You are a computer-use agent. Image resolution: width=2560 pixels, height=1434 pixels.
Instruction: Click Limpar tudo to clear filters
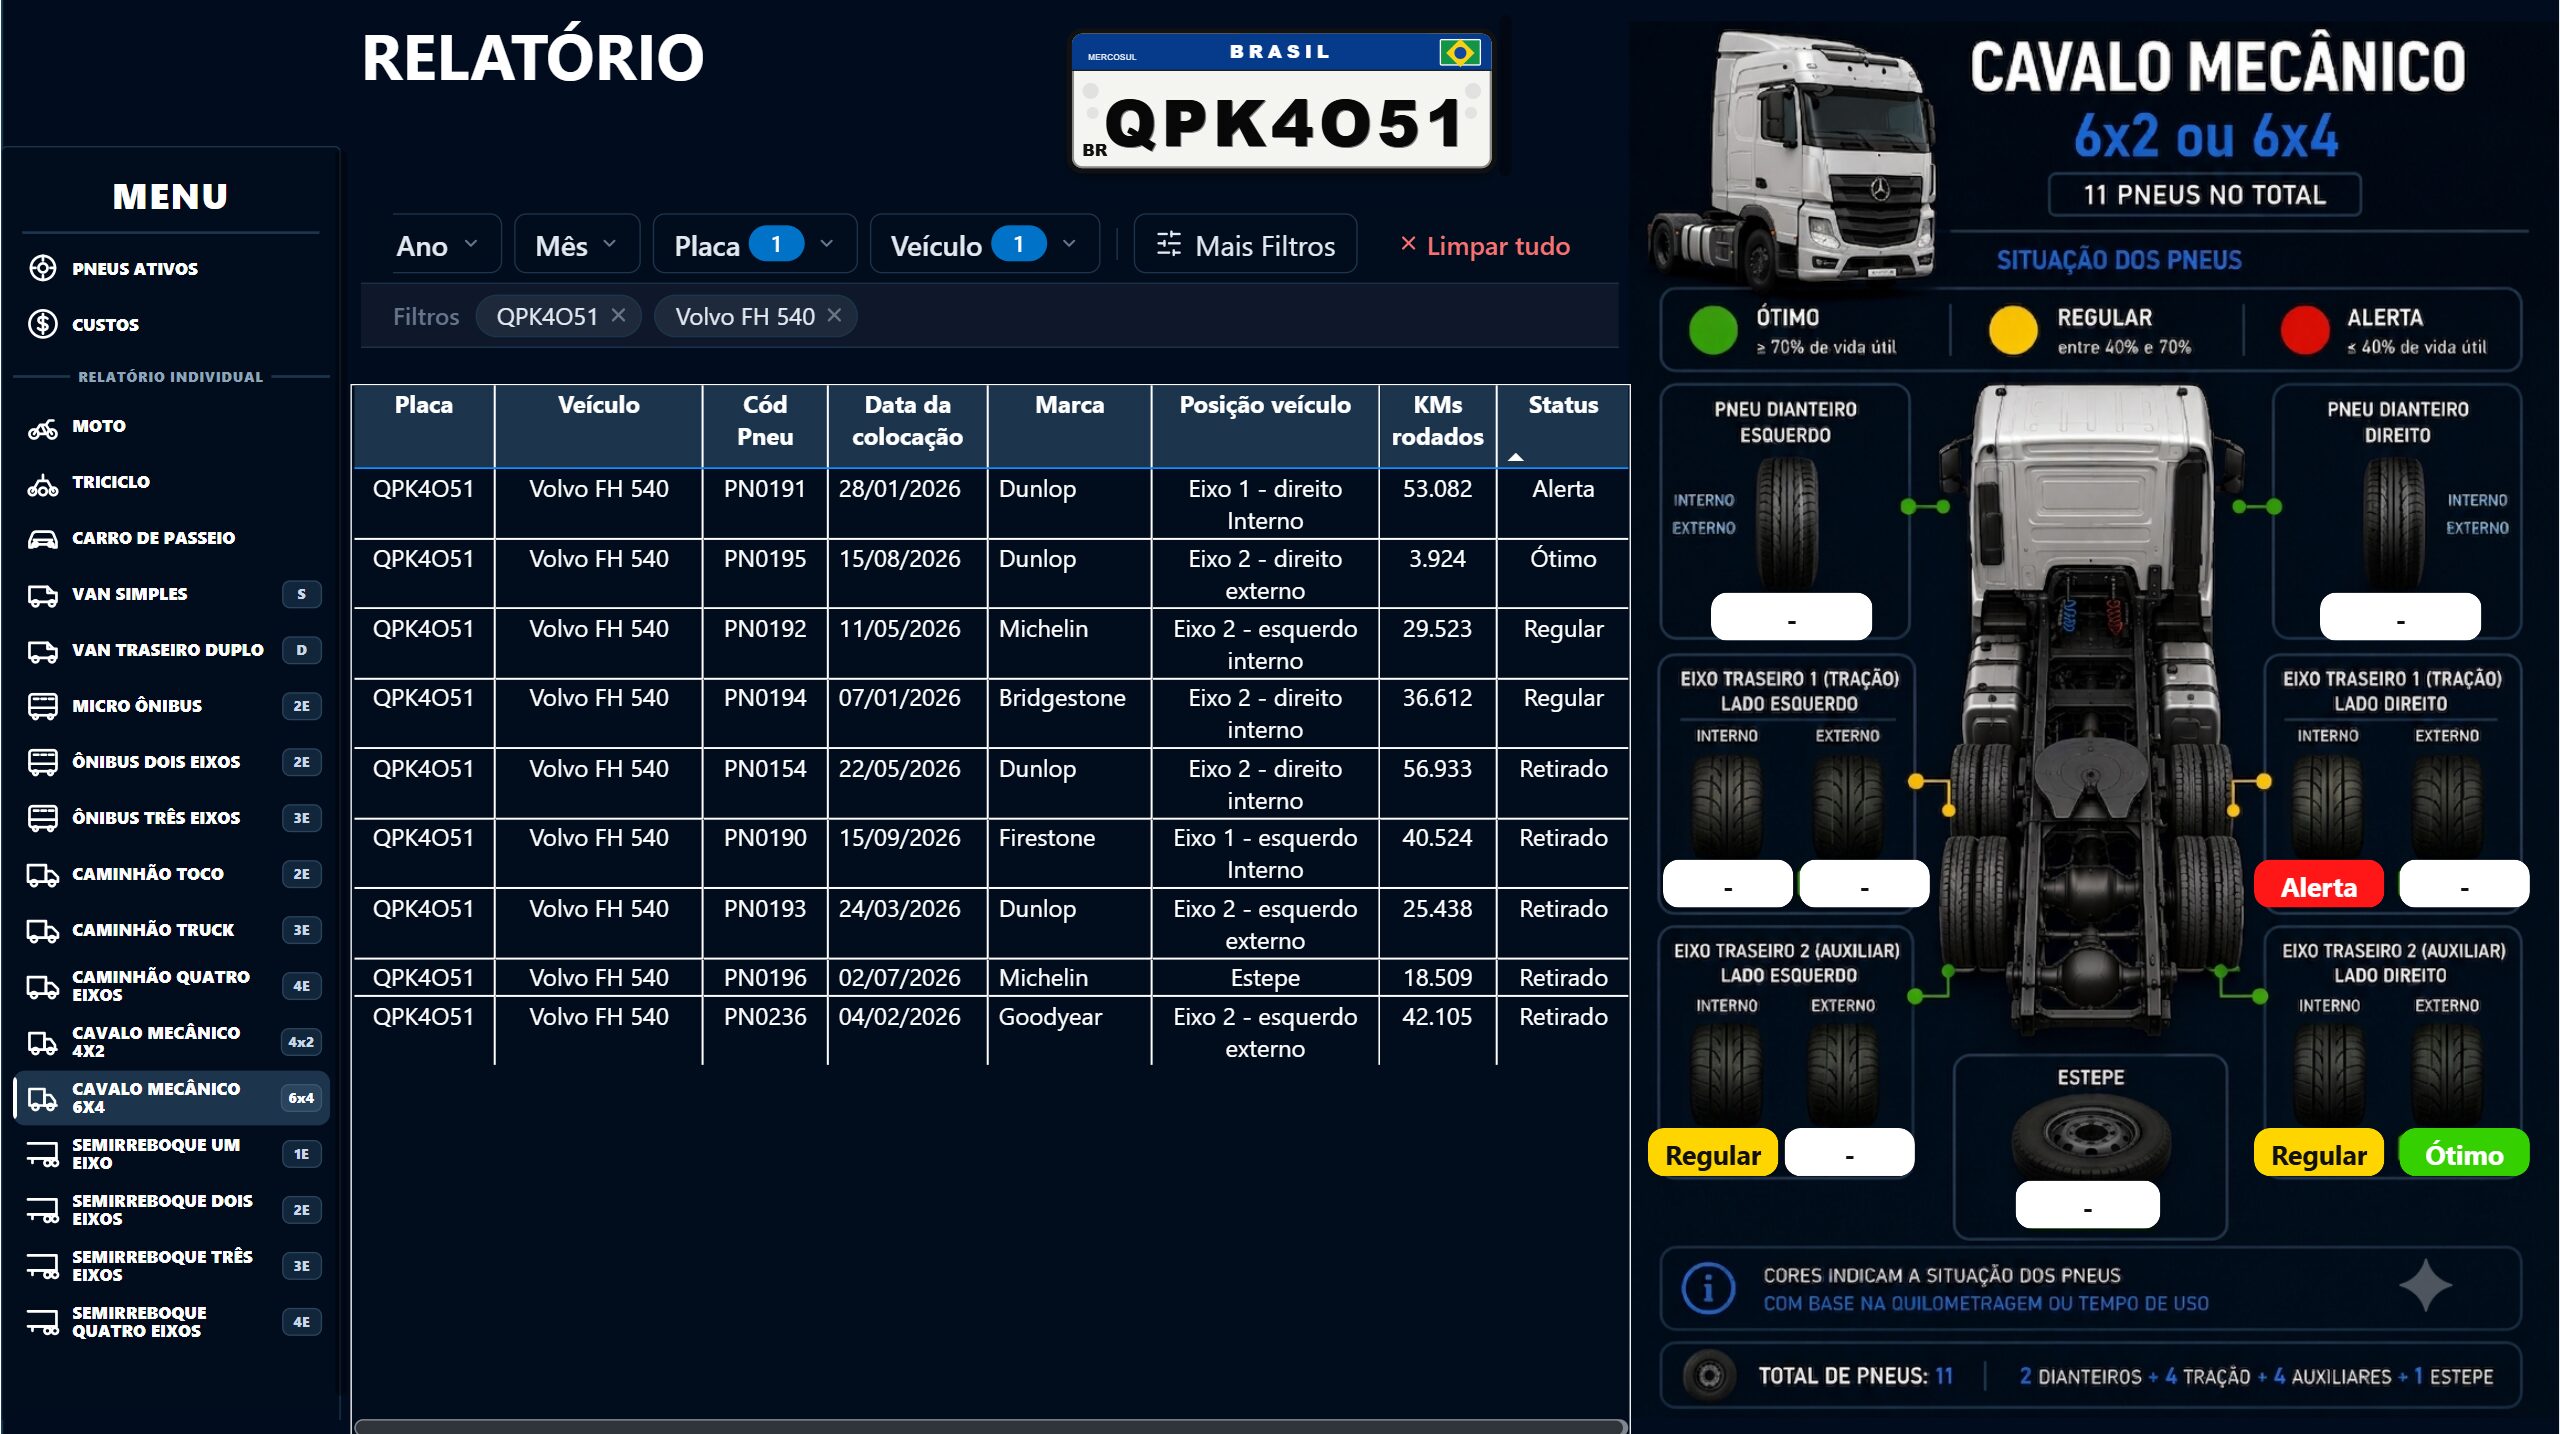click(1485, 245)
